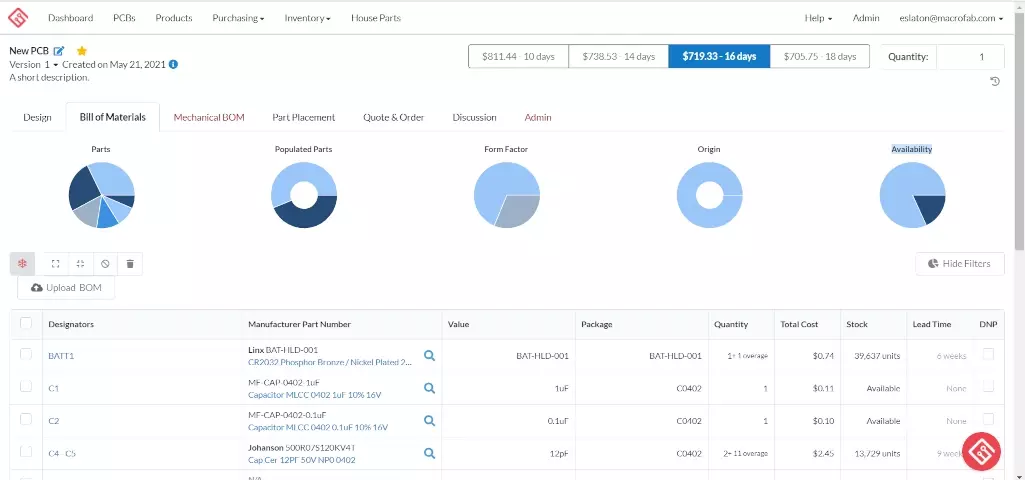Click the Upload BOM button

(66, 288)
